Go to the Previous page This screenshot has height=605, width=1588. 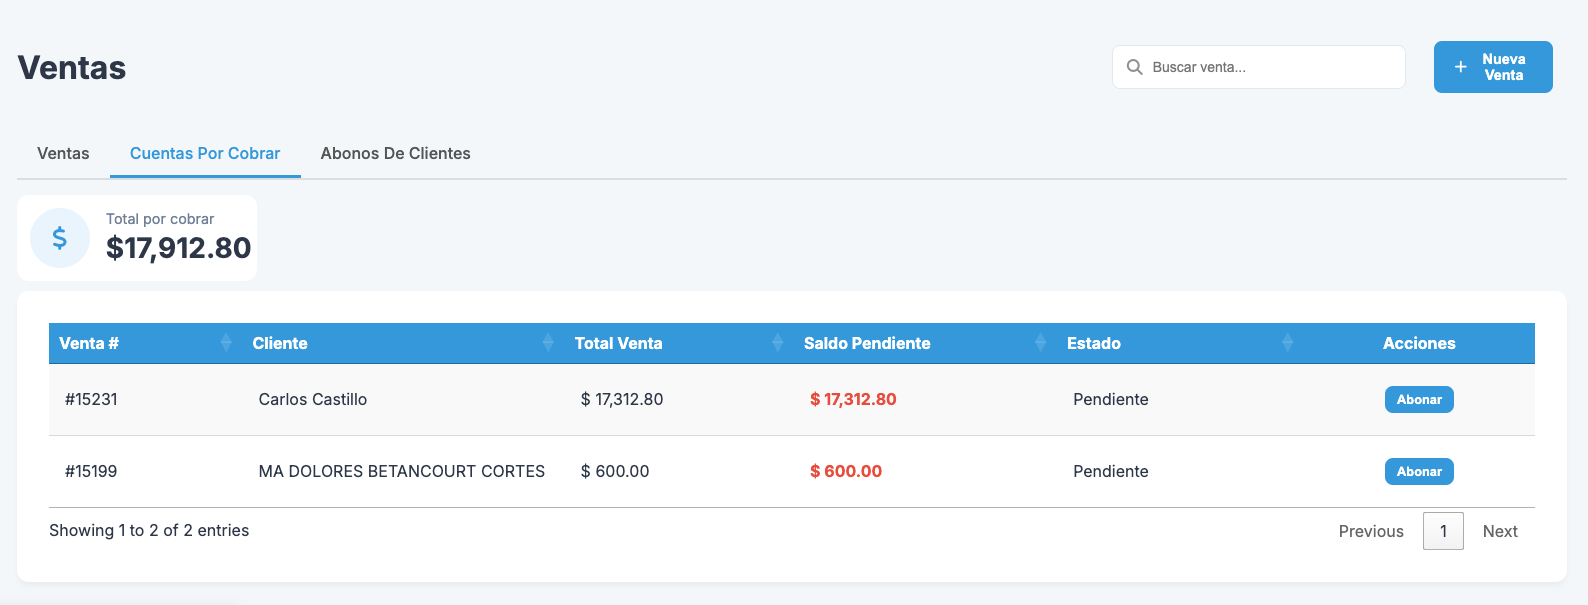(1371, 531)
